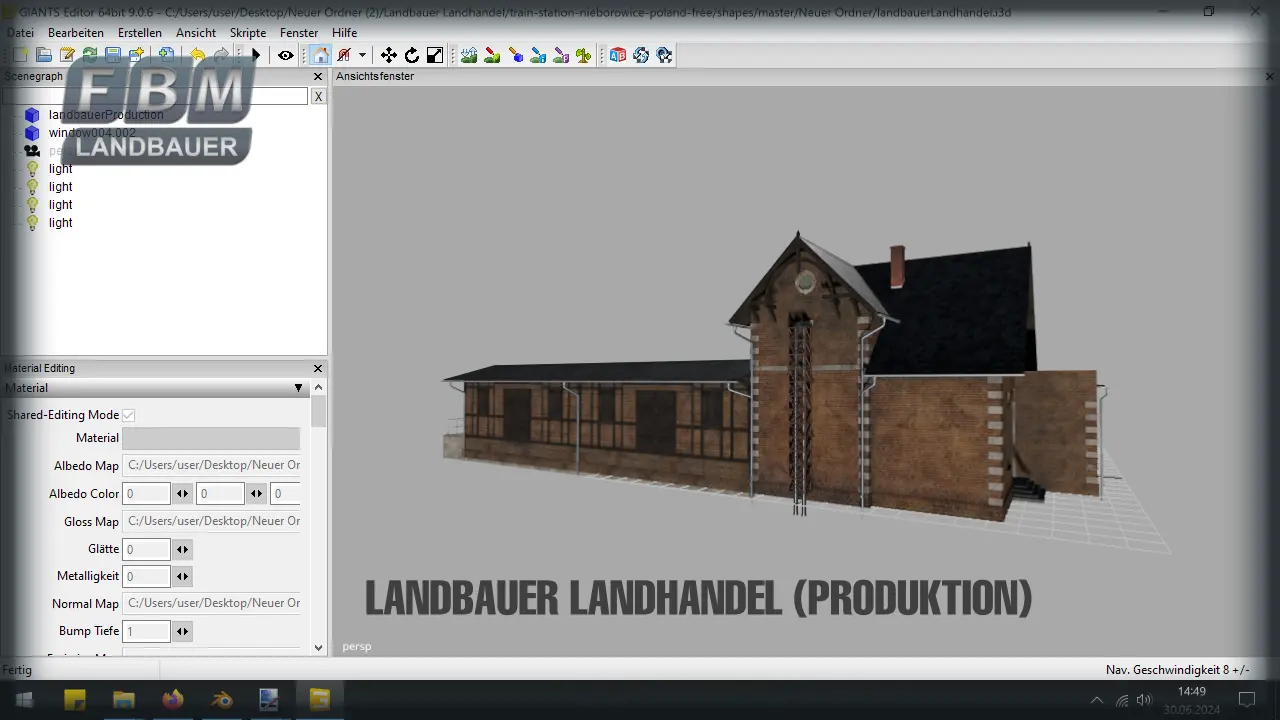Click the last gear toolbar icon

pos(664,55)
